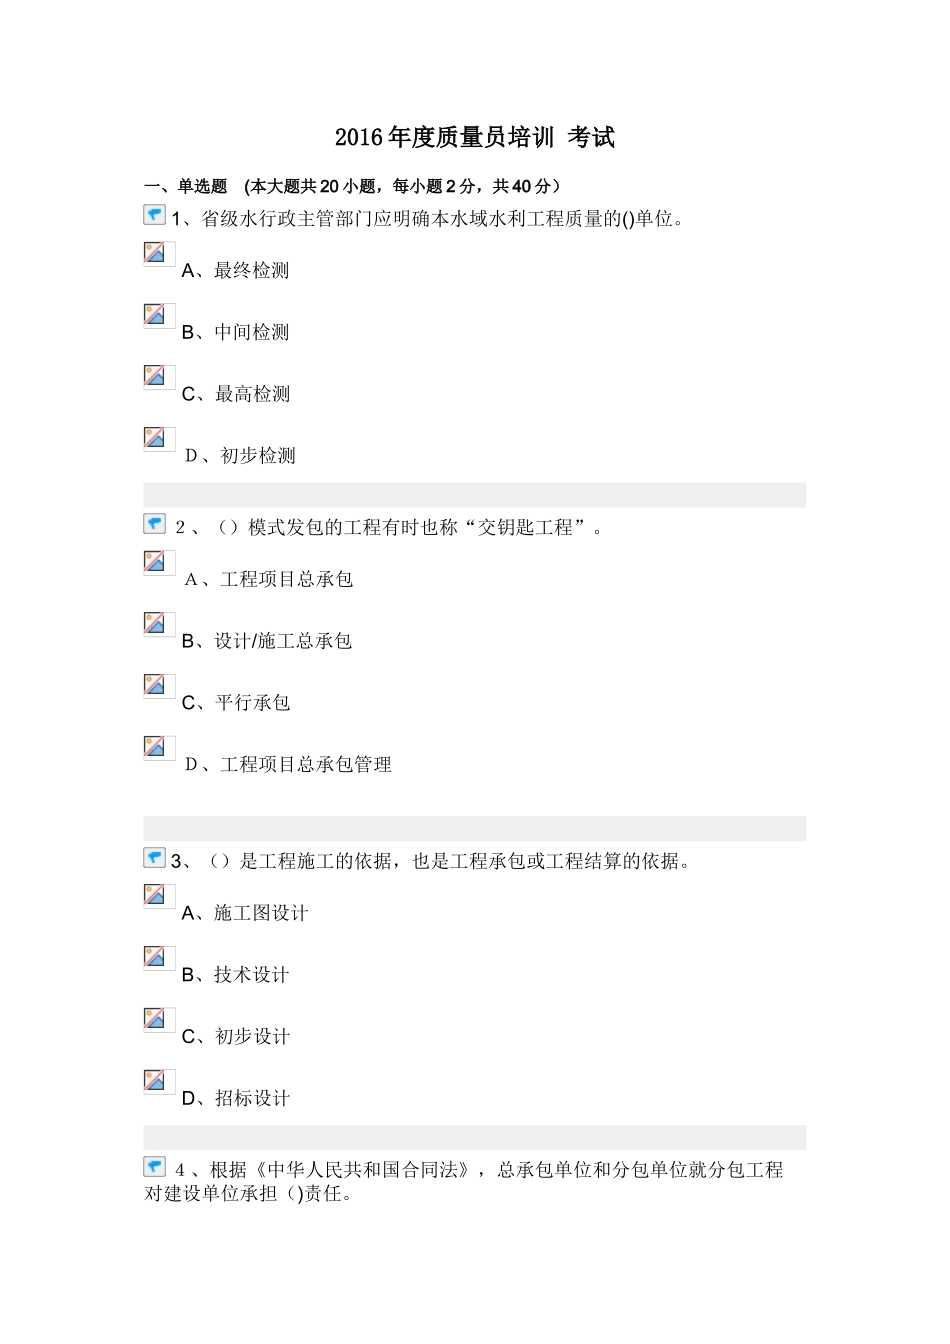The height and width of the screenshot is (1344, 950).
Task: Click the marker icon beside question 3
Action: (154, 858)
